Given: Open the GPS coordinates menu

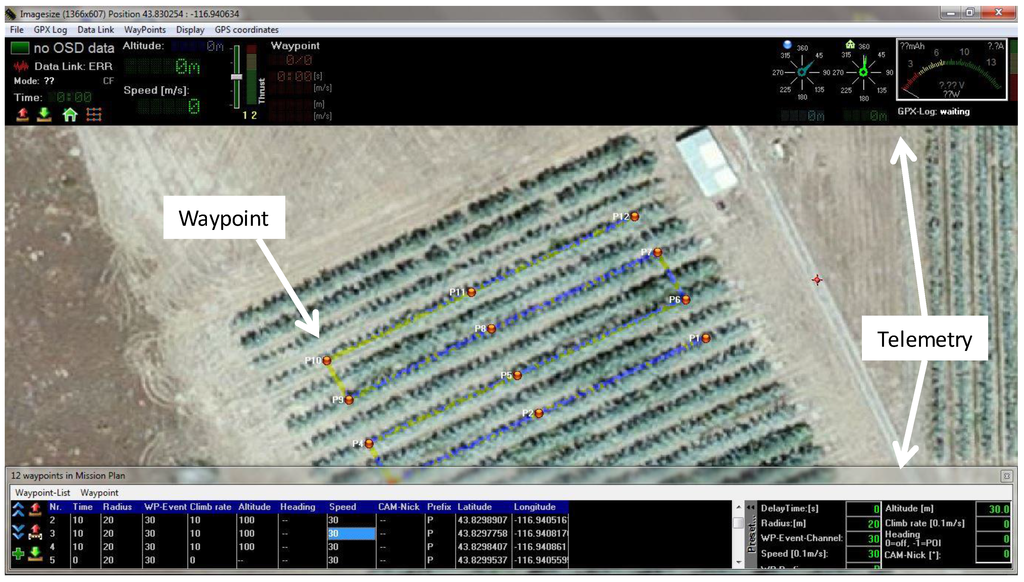Looking at the screenshot, I should pyautogui.click(x=247, y=30).
